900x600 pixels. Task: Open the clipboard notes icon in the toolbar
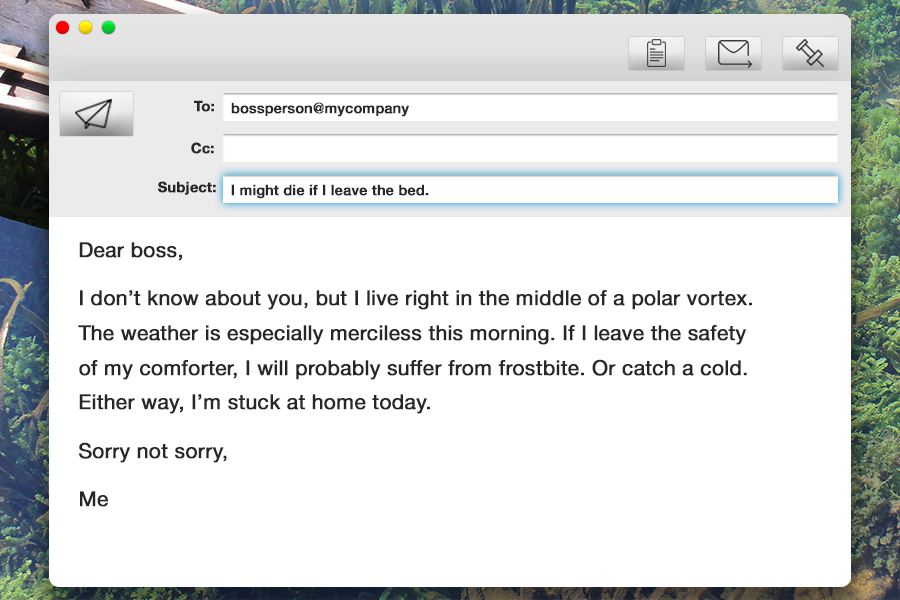pyautogui.click(x=655, y=53)
